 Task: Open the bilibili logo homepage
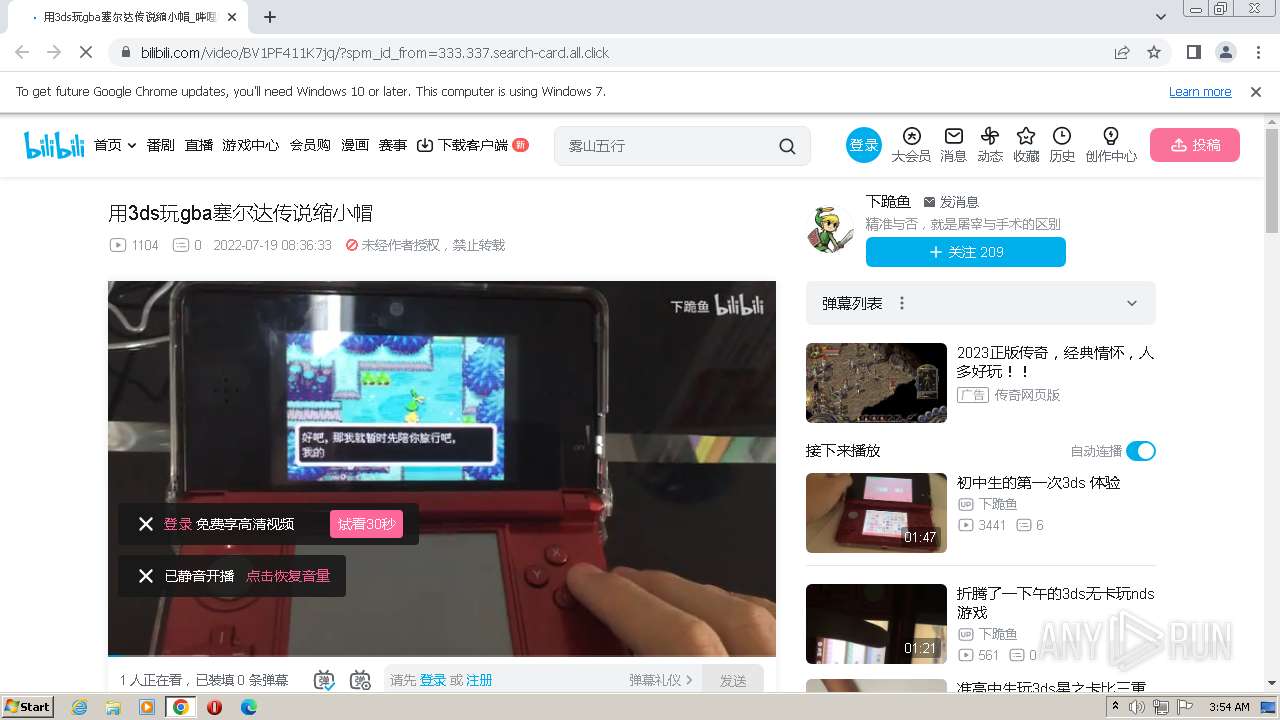[54, 145]
